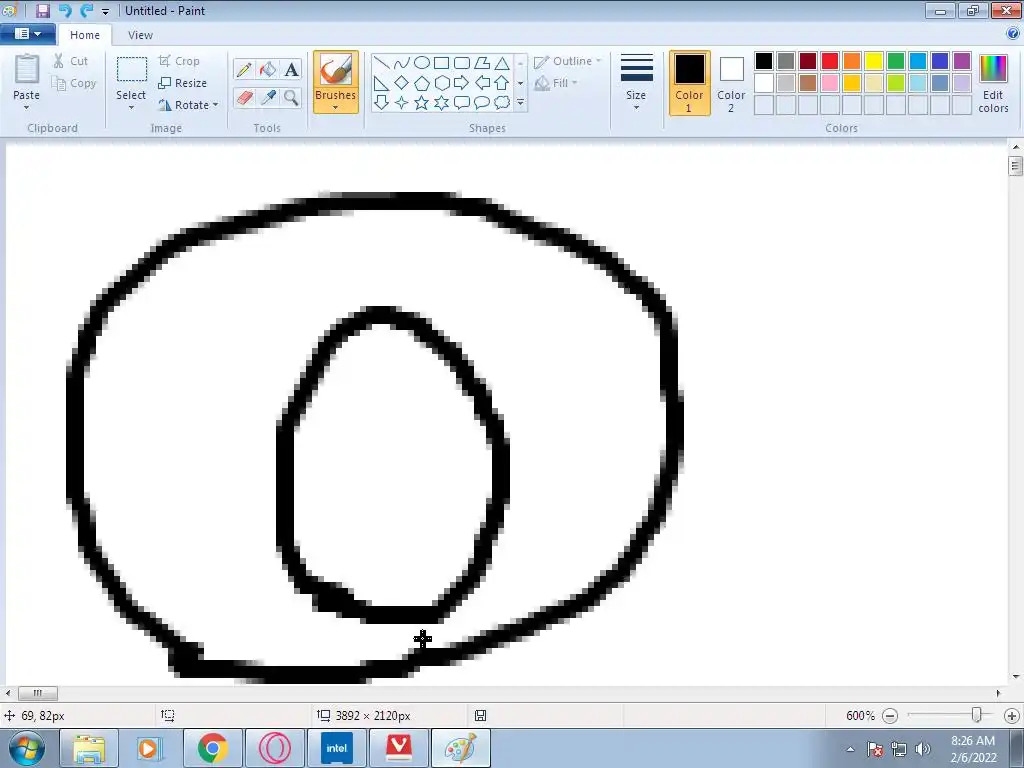Choose the Five-point star shape
The height and width of the screenshot is (768, 1024).
click(422, 103)
